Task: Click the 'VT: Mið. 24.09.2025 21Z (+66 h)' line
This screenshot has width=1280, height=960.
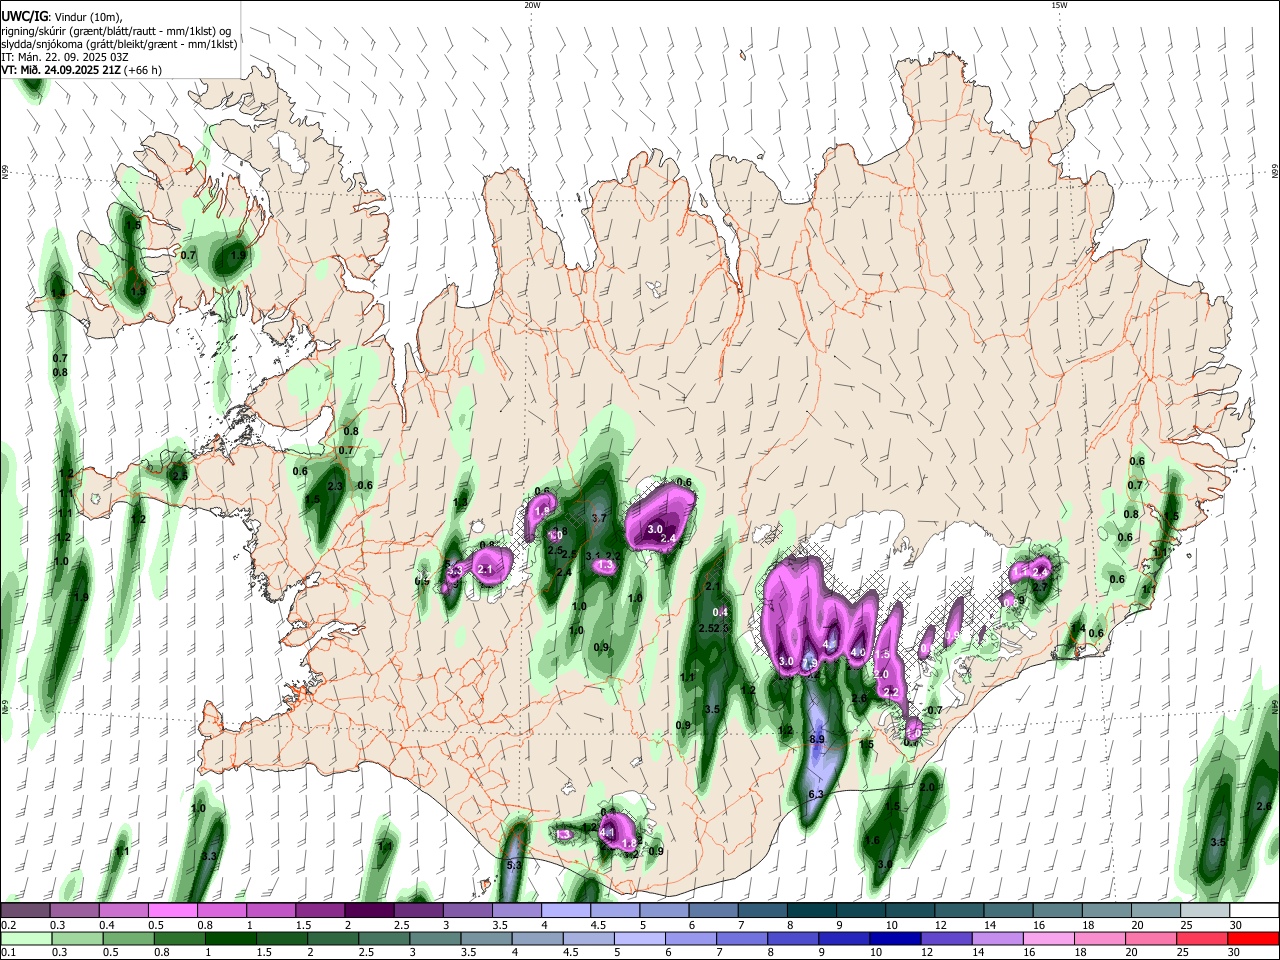Action: pyautogui.click(x=81, y=70)
